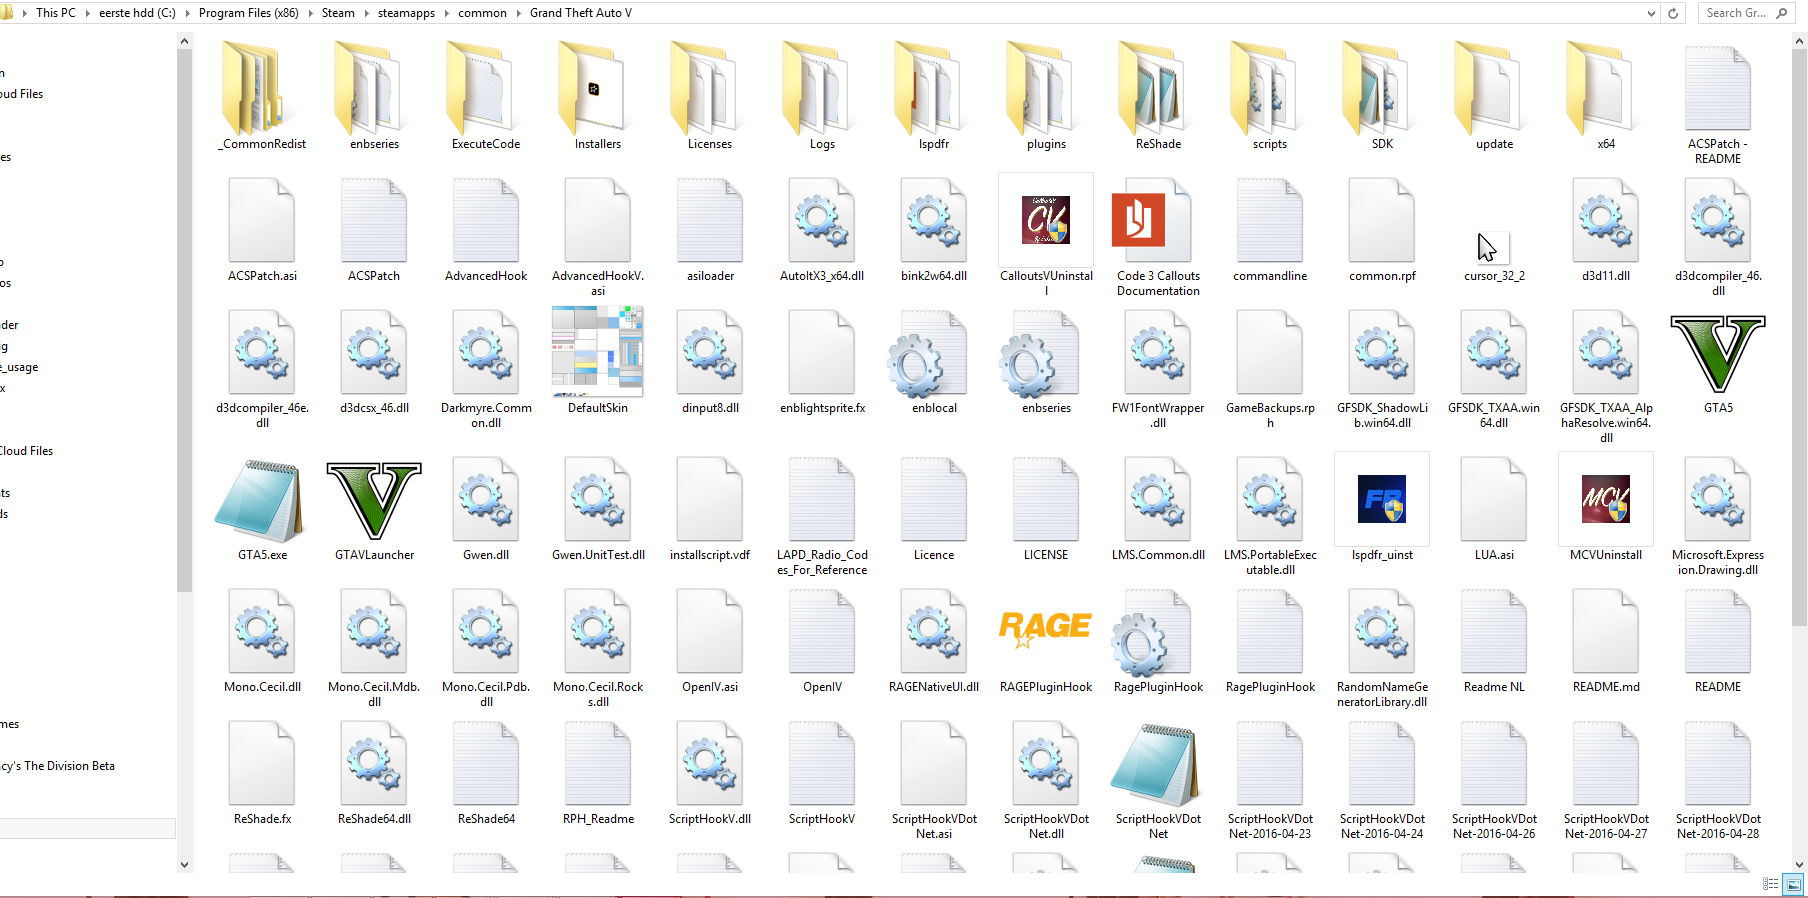
Task: Open the GTA5 application icon
Action: tap(1718, 354)
